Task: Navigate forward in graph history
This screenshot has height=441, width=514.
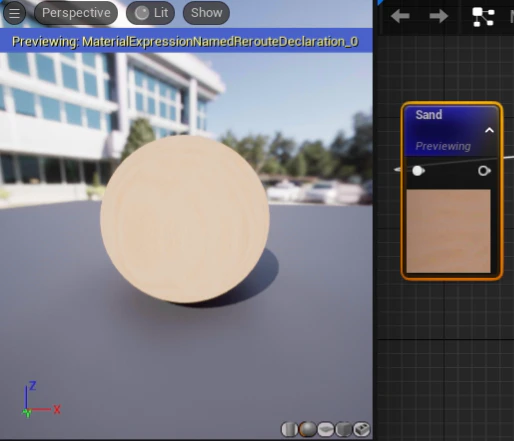Action: (x=439, y=16)
